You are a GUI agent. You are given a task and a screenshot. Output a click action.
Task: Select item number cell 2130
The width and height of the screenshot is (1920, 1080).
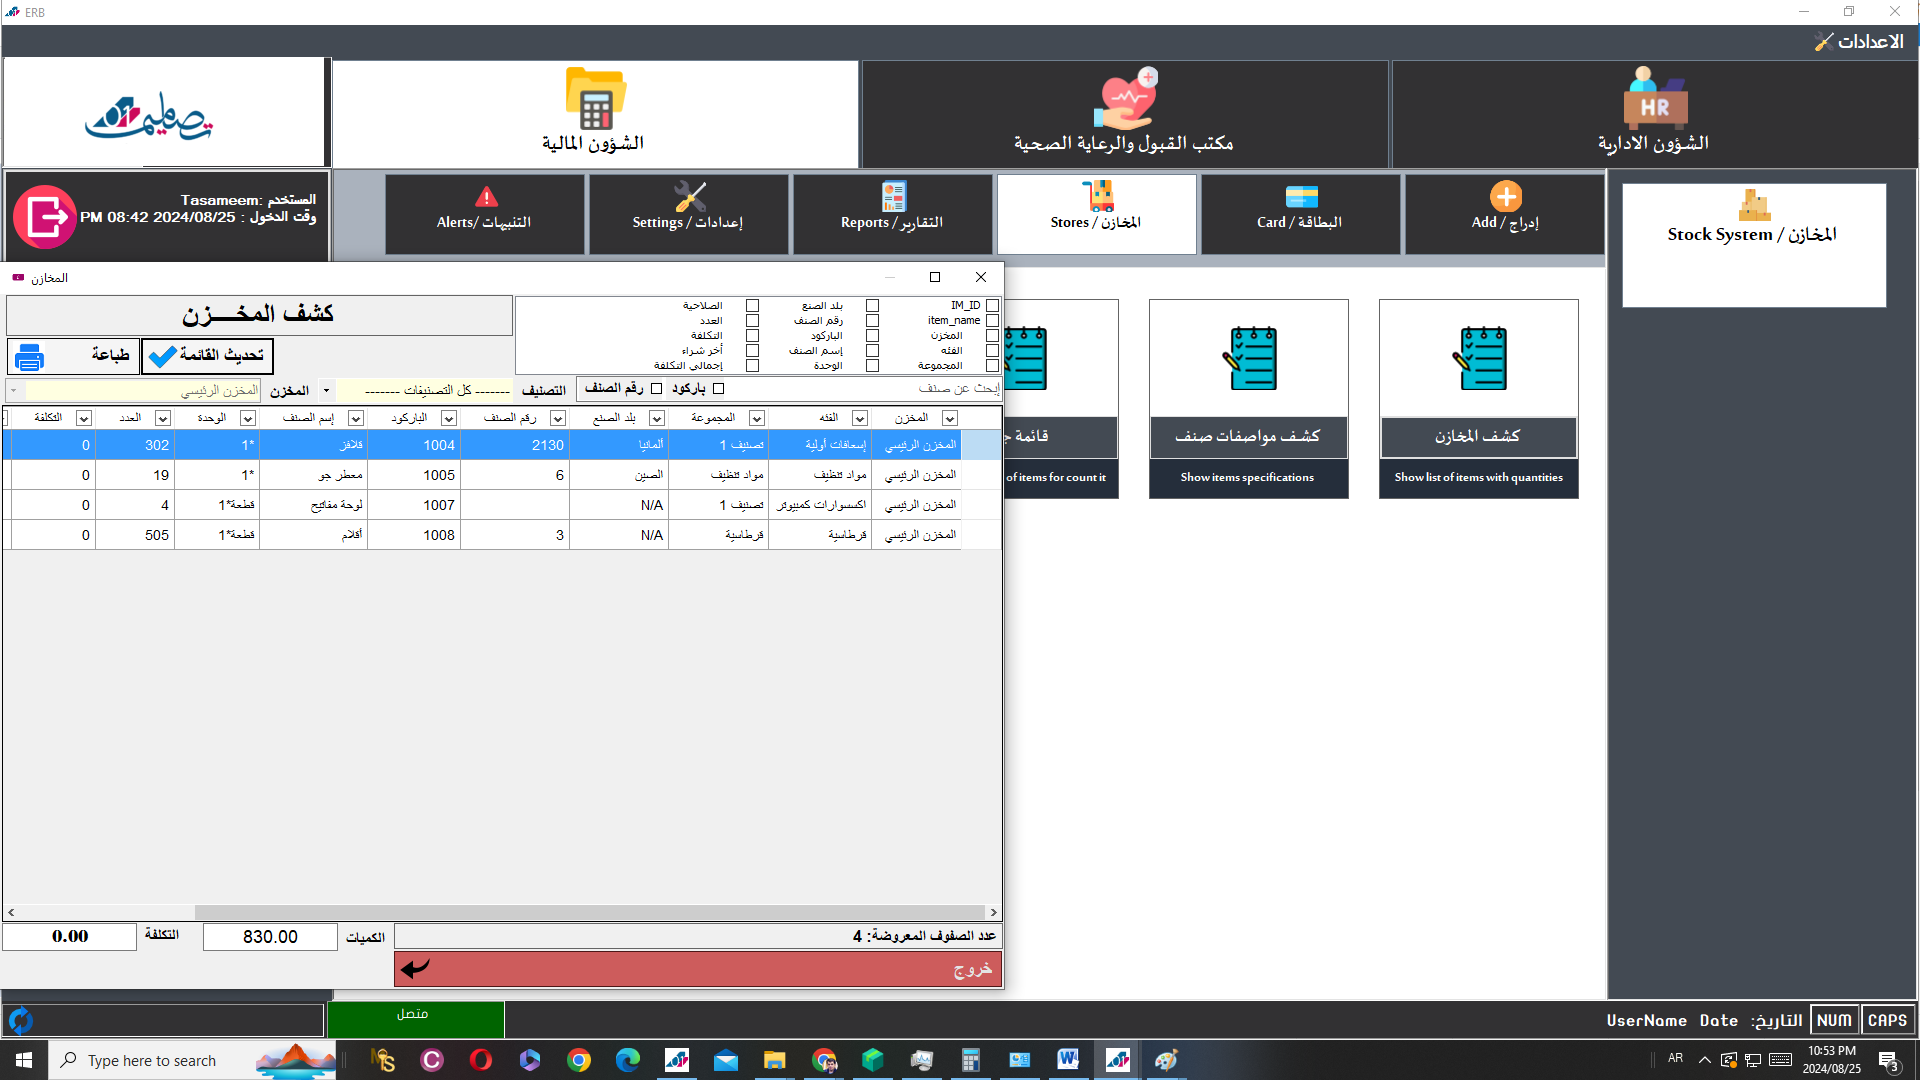pos(515,445)
